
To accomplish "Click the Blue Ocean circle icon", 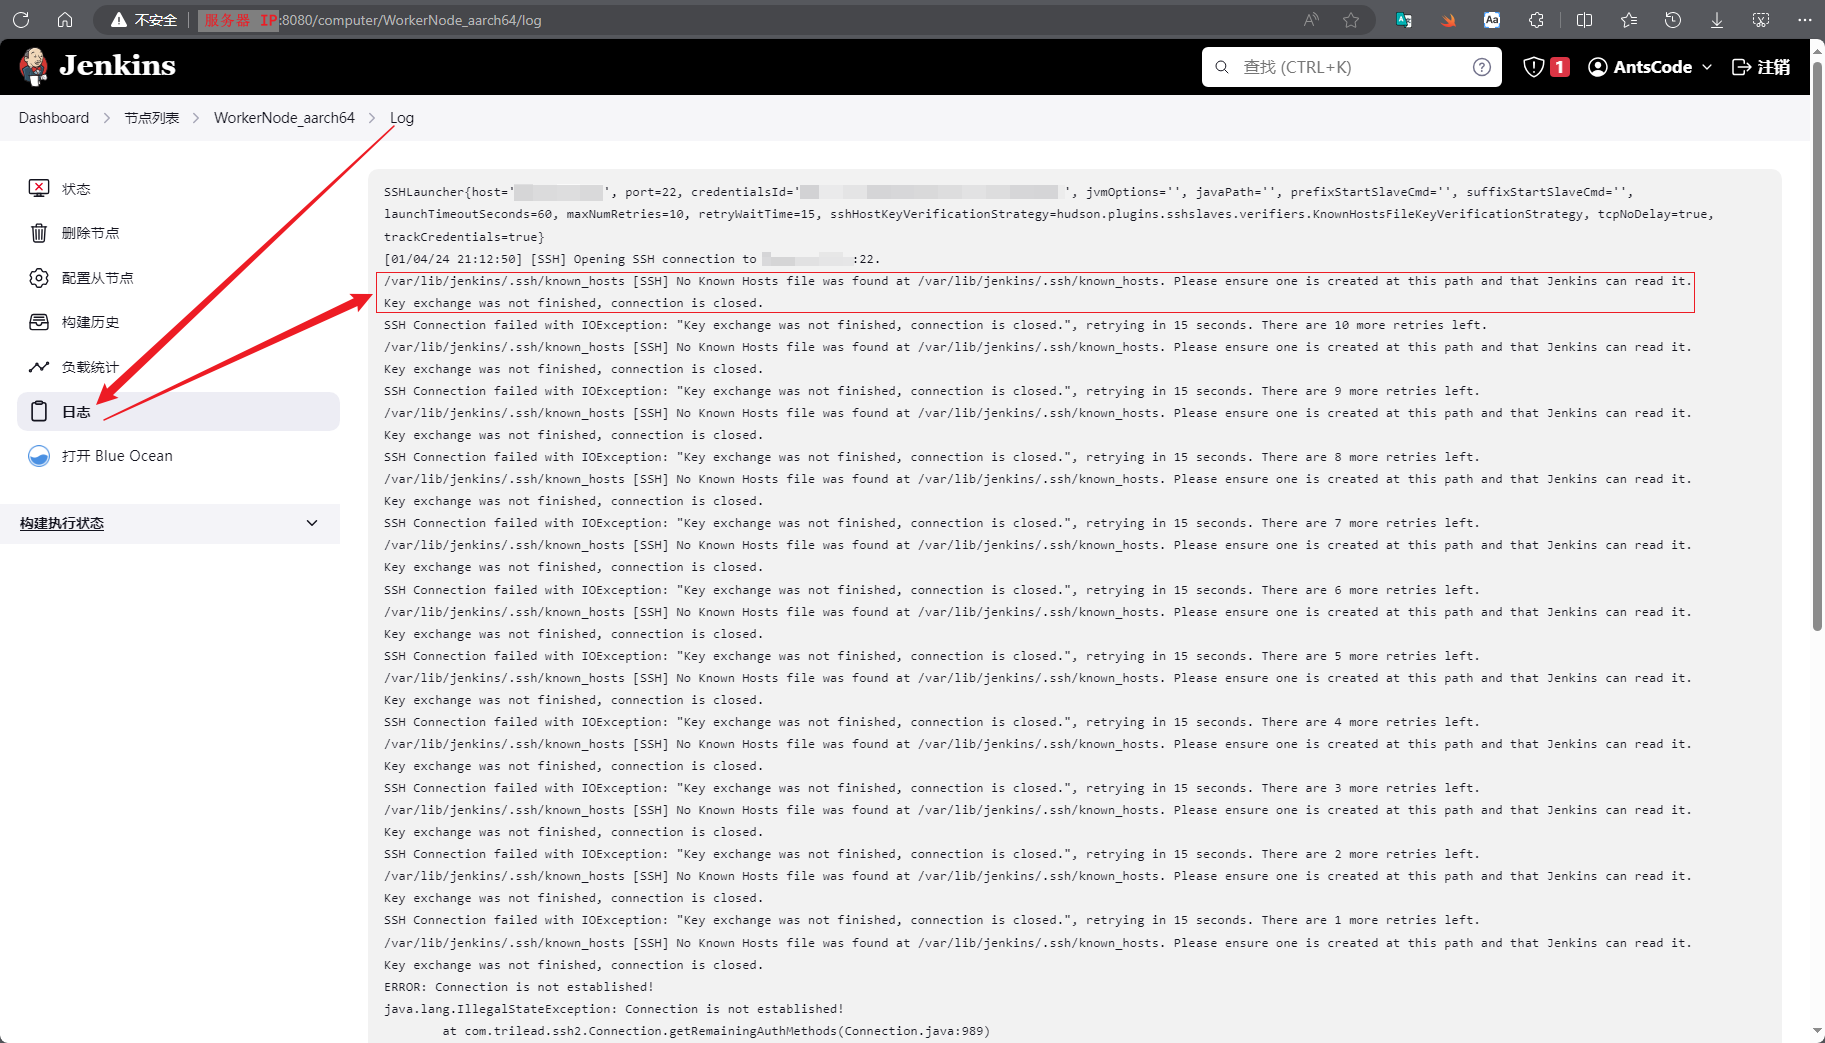I will (39, 456).
